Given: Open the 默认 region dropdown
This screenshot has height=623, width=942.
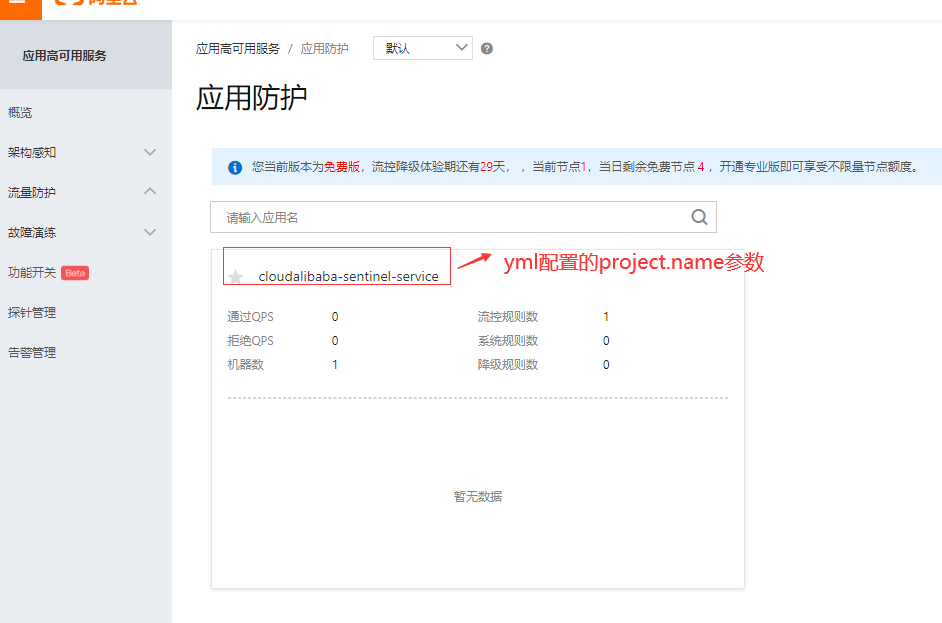Looking at the screenshot, I should 422,48.
